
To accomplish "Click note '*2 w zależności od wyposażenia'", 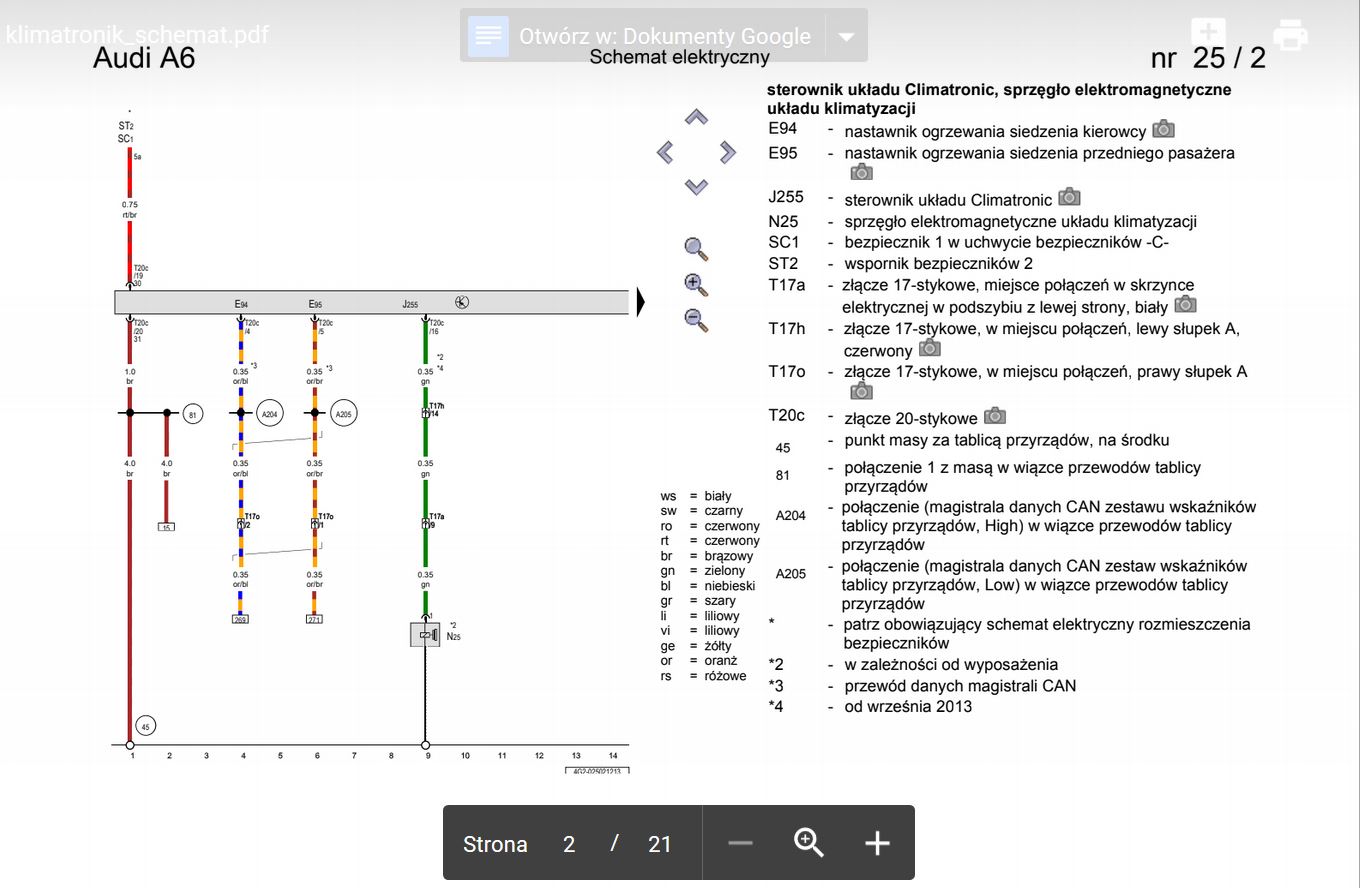I will point(913,665).
